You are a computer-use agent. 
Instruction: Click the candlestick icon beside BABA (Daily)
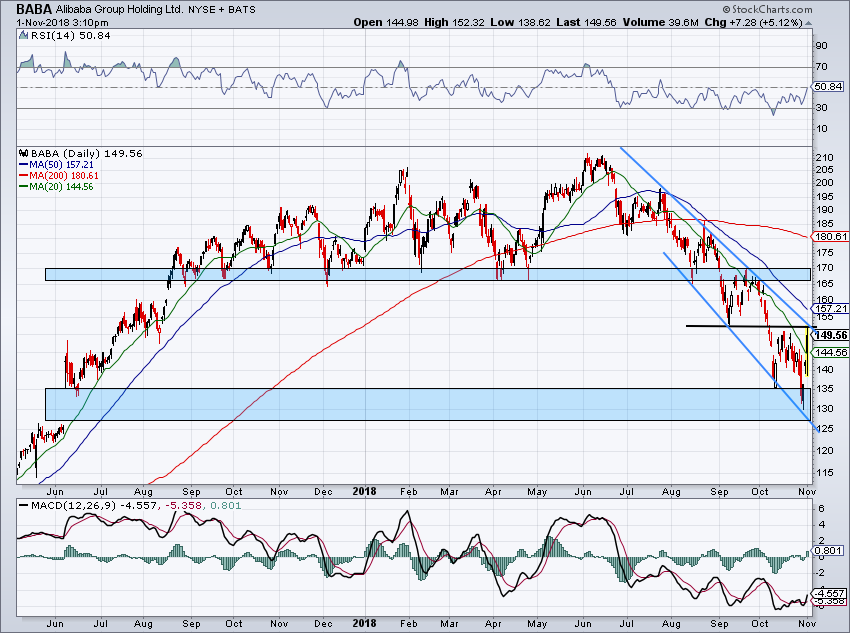click(x=23, y=153)
